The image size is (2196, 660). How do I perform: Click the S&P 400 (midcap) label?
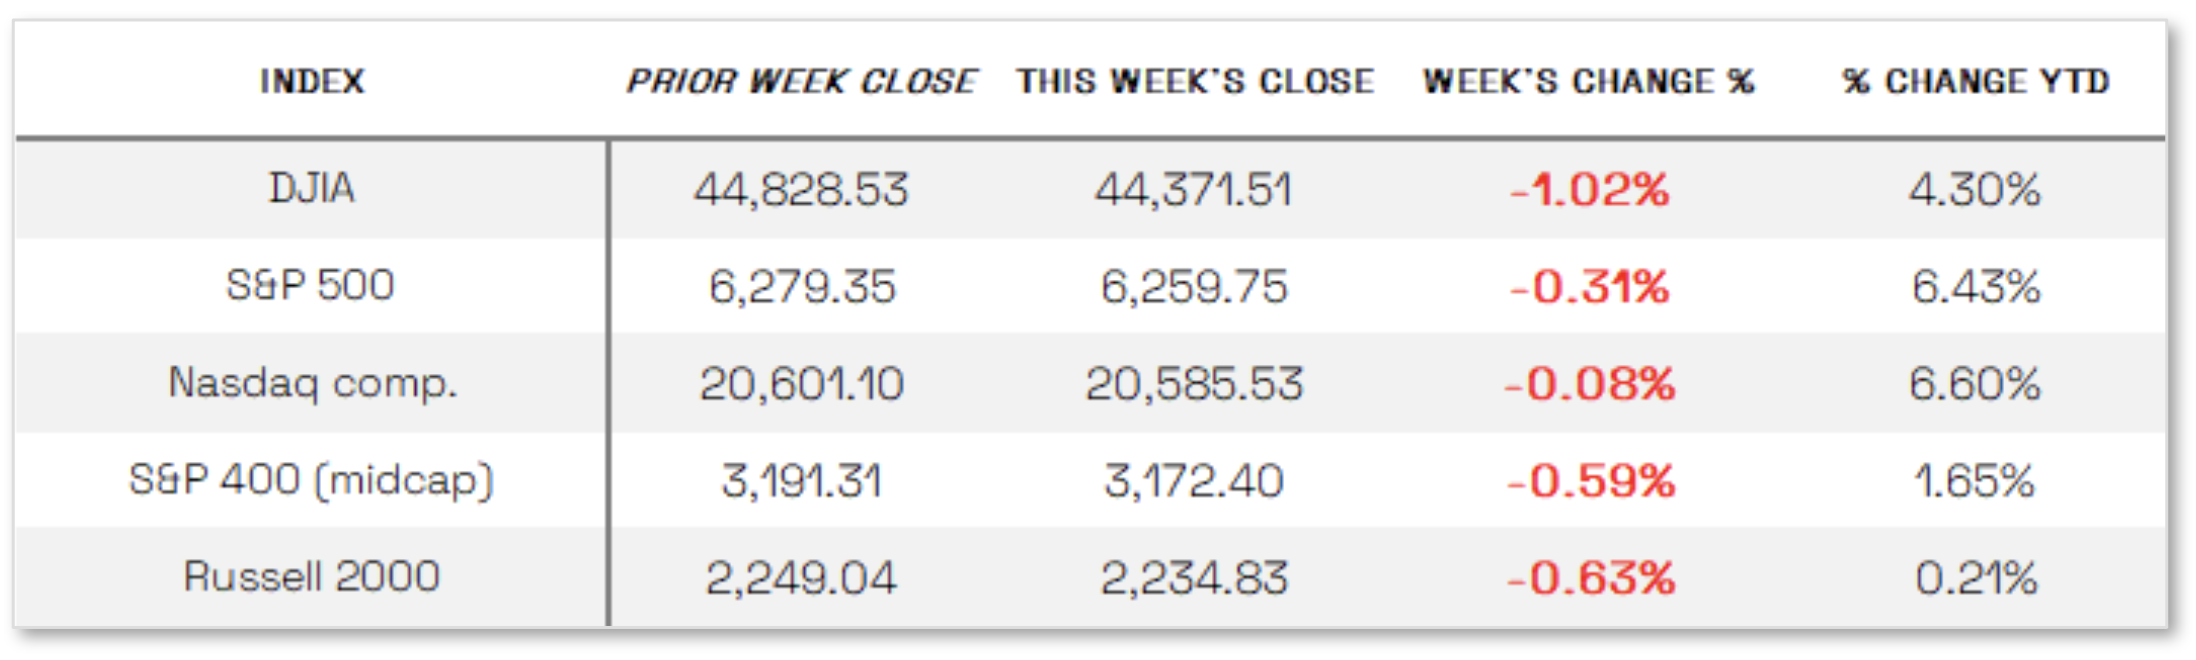point(312,480)
